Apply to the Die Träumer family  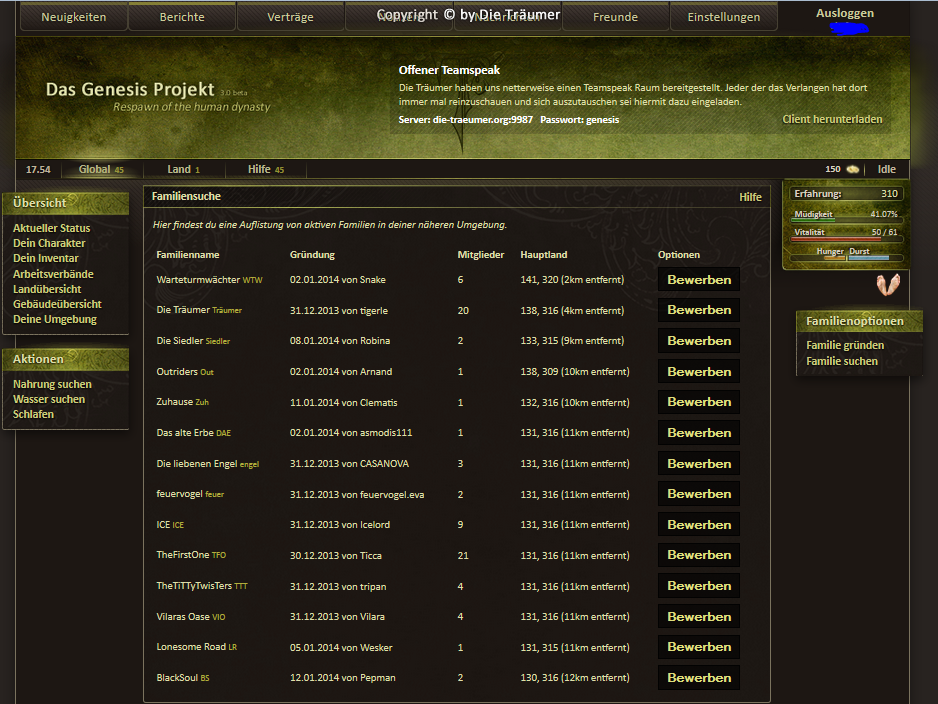699,310
